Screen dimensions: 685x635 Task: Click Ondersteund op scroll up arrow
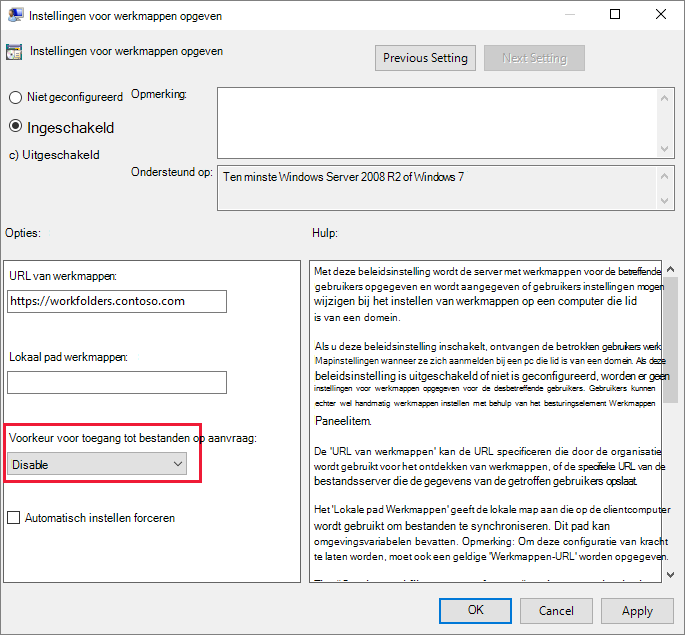pyautogui.click(x=664, y=176)
